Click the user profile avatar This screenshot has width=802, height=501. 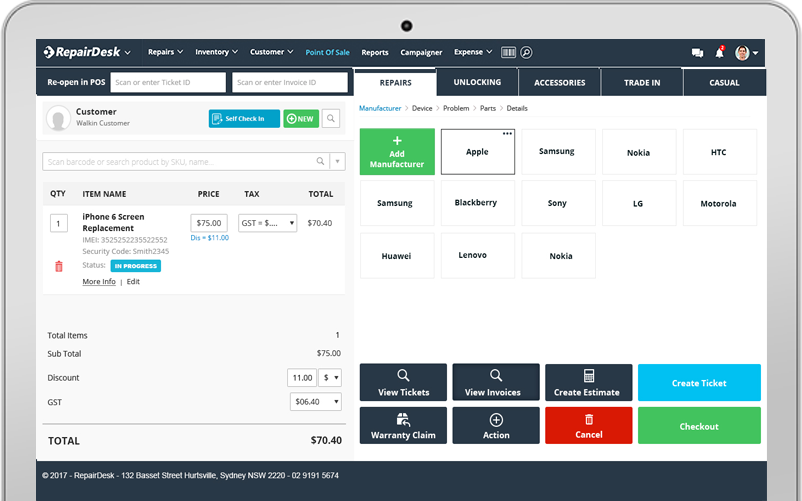(742, 52)
